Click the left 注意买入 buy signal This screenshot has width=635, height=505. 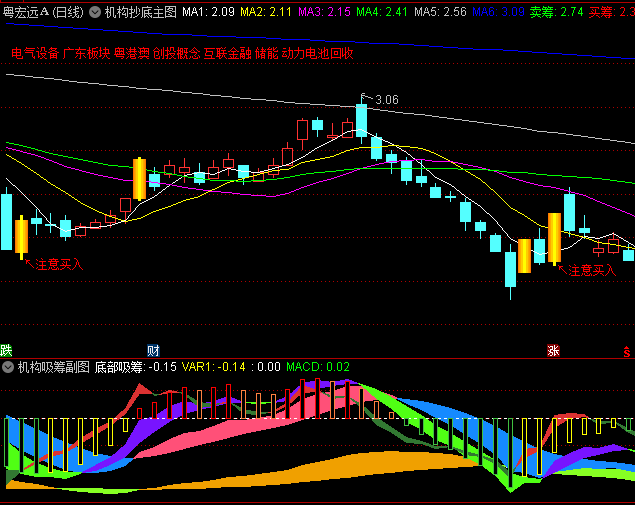tap(59, 265)
